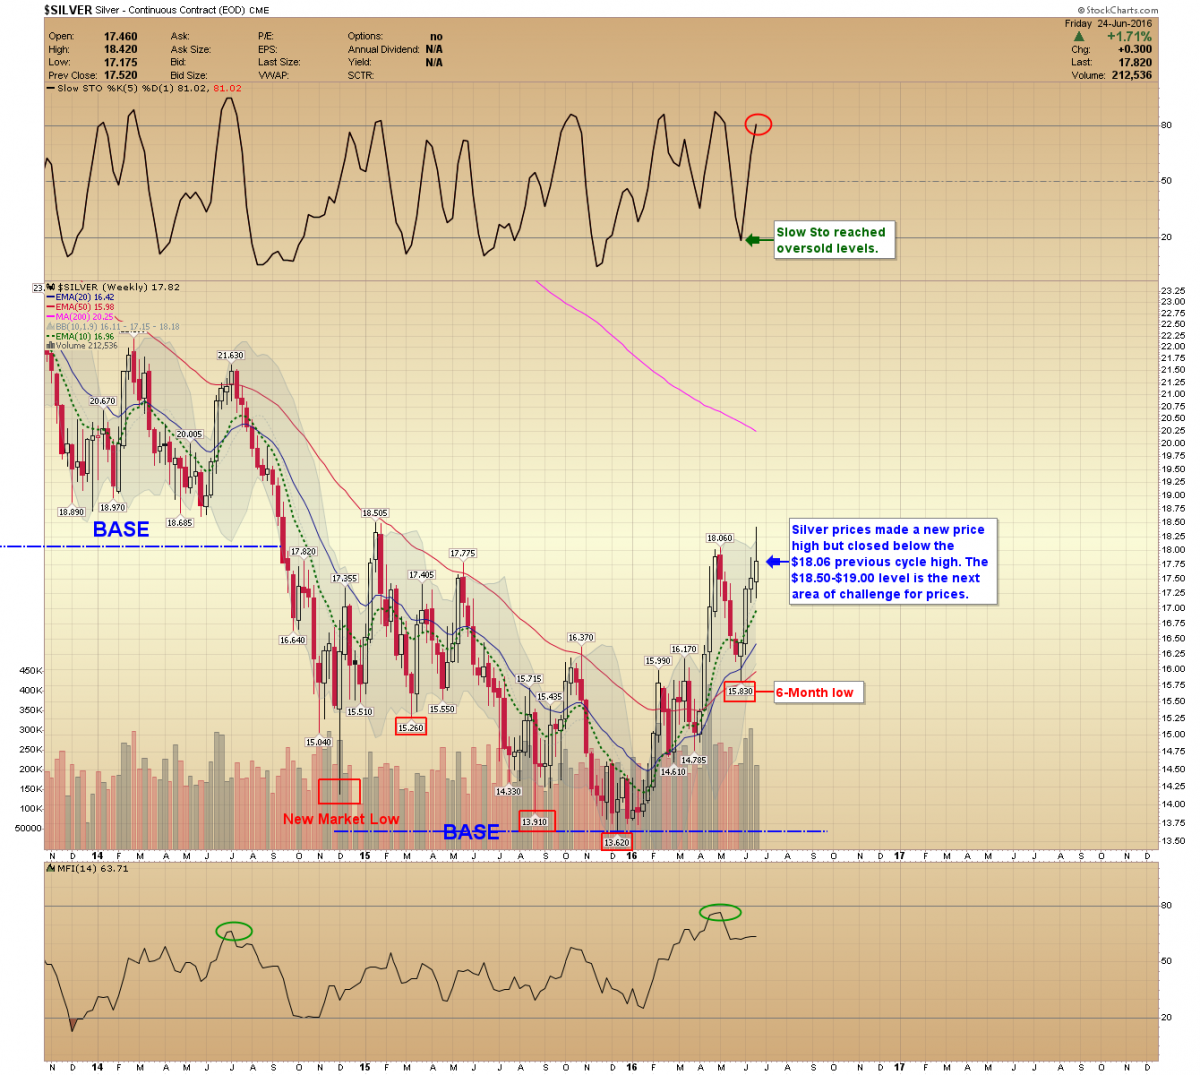Click the MA(200) magenta legend entry
Screen dimensions: 1200x1075
84,317
